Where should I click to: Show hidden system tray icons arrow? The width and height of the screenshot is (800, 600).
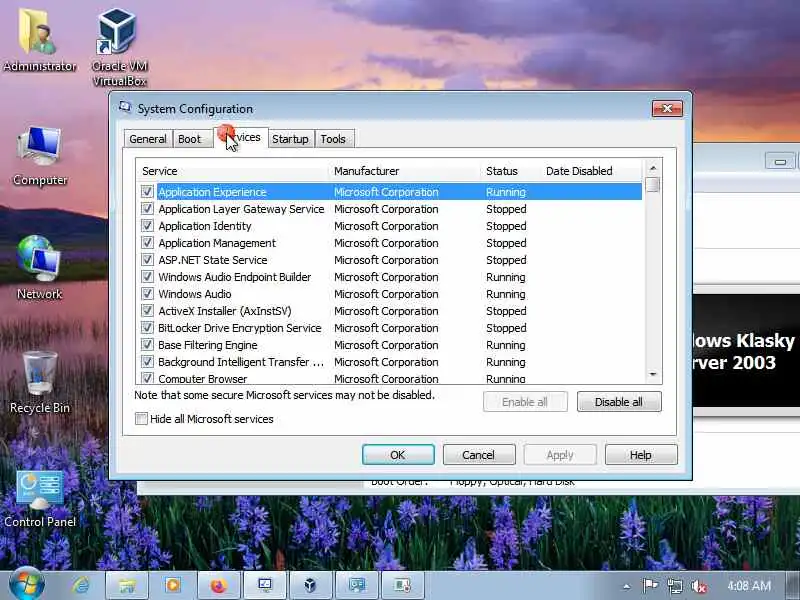(x=627, y=587)
